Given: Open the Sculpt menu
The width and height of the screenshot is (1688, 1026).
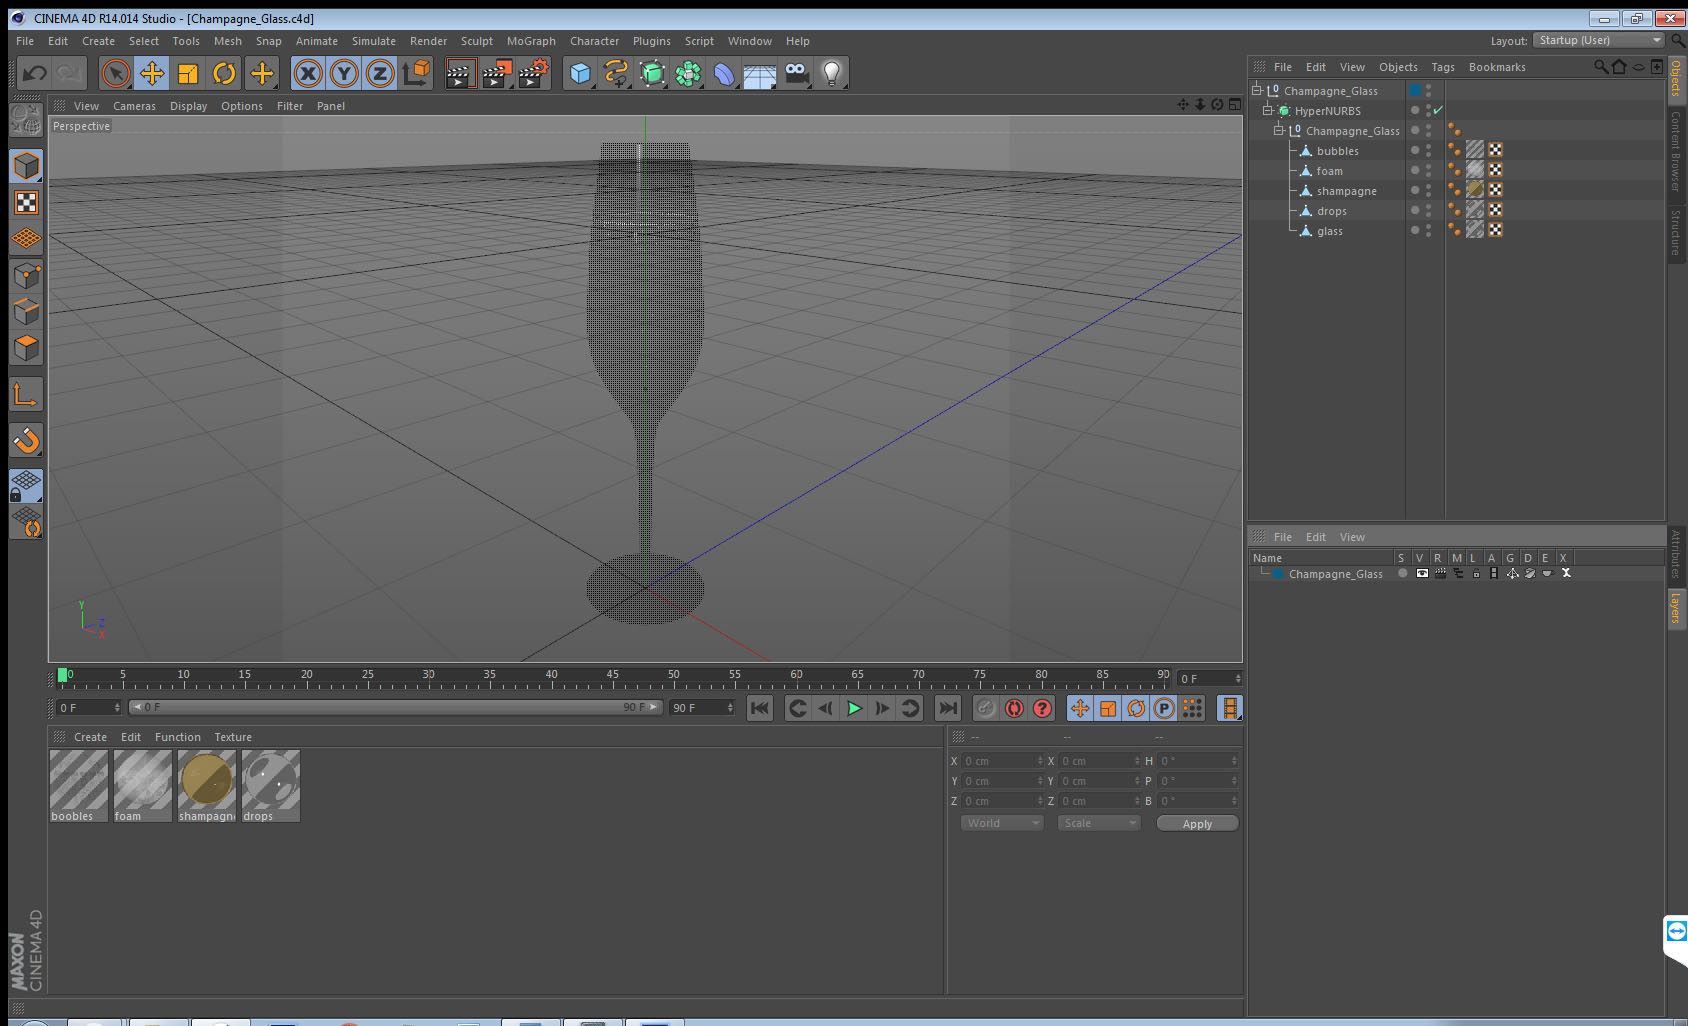Looking at the screenshot, I should 477,41.
